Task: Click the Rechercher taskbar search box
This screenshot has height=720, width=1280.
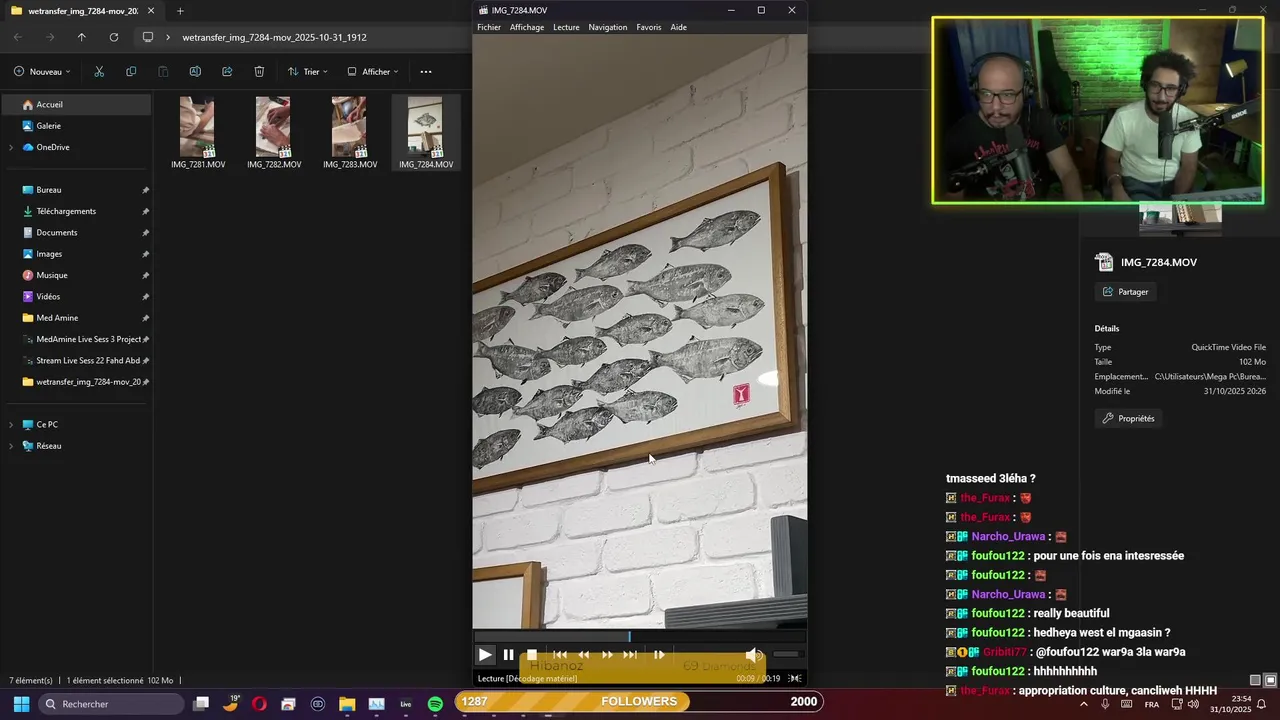Action: (x=110, y=704)
